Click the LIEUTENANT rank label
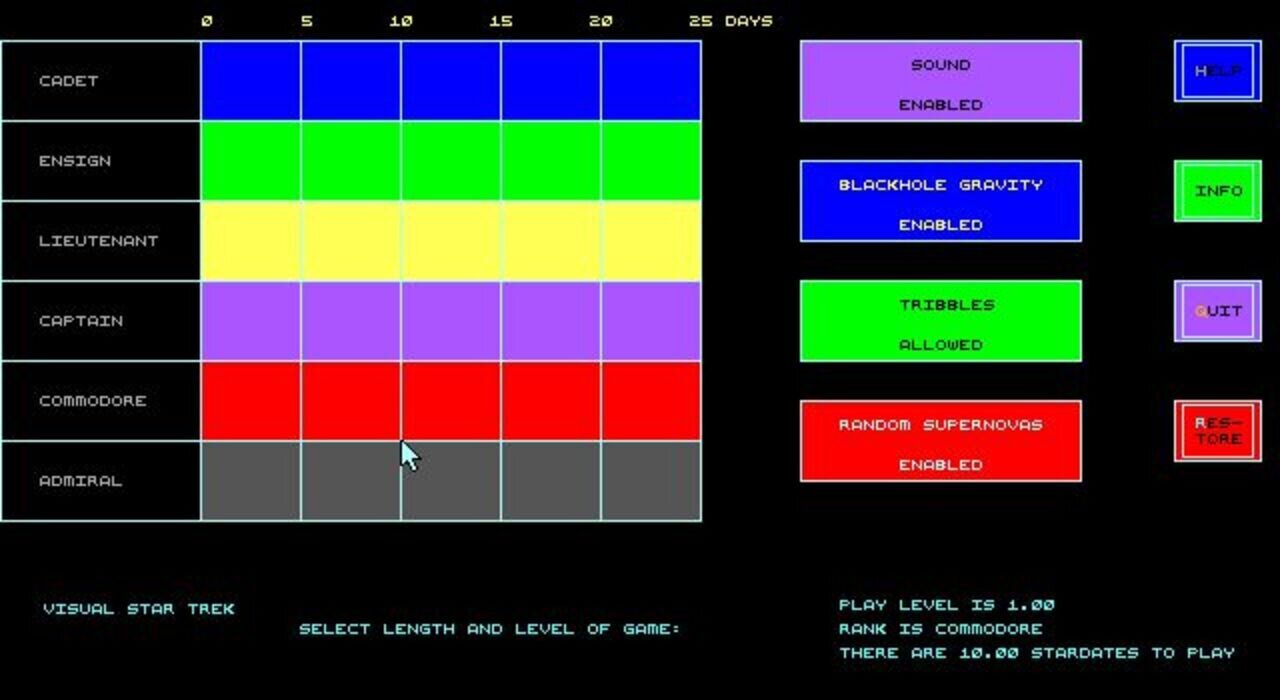Viewport: 1280px width, 700px height. pyautogui.click(x=98, y=241)
